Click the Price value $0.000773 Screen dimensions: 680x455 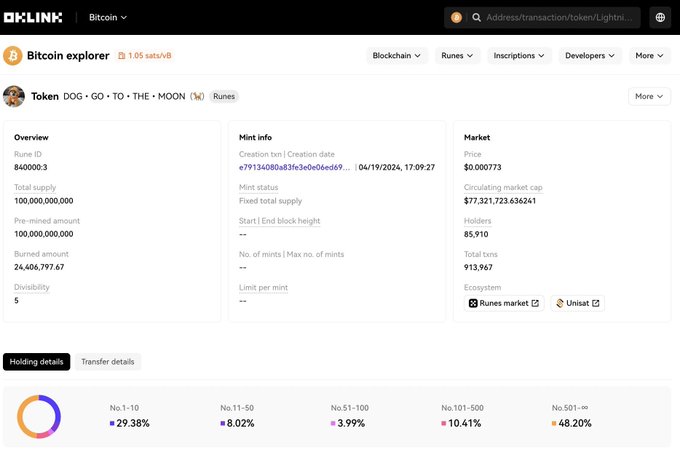click(482, 167)
